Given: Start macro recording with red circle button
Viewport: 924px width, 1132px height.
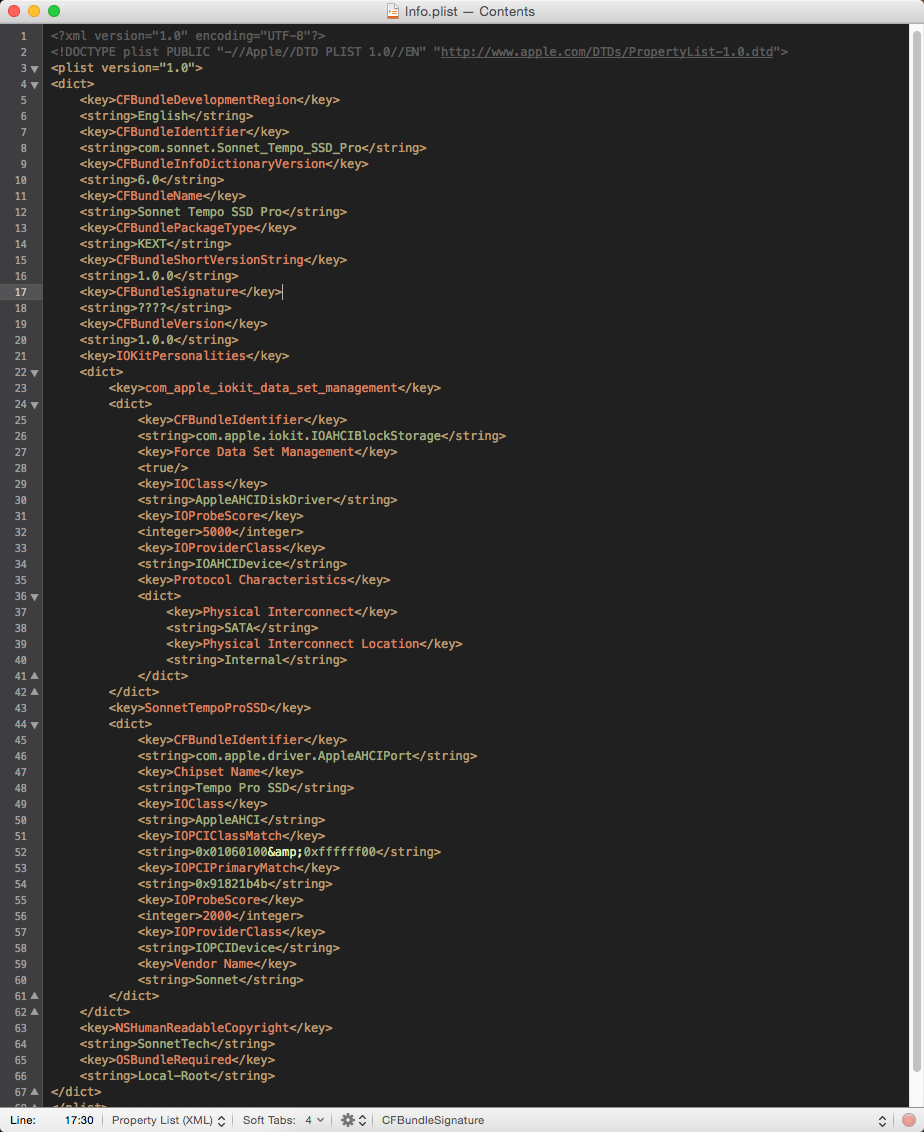Looking at the screenshot, I should [x=909, y=1120].
